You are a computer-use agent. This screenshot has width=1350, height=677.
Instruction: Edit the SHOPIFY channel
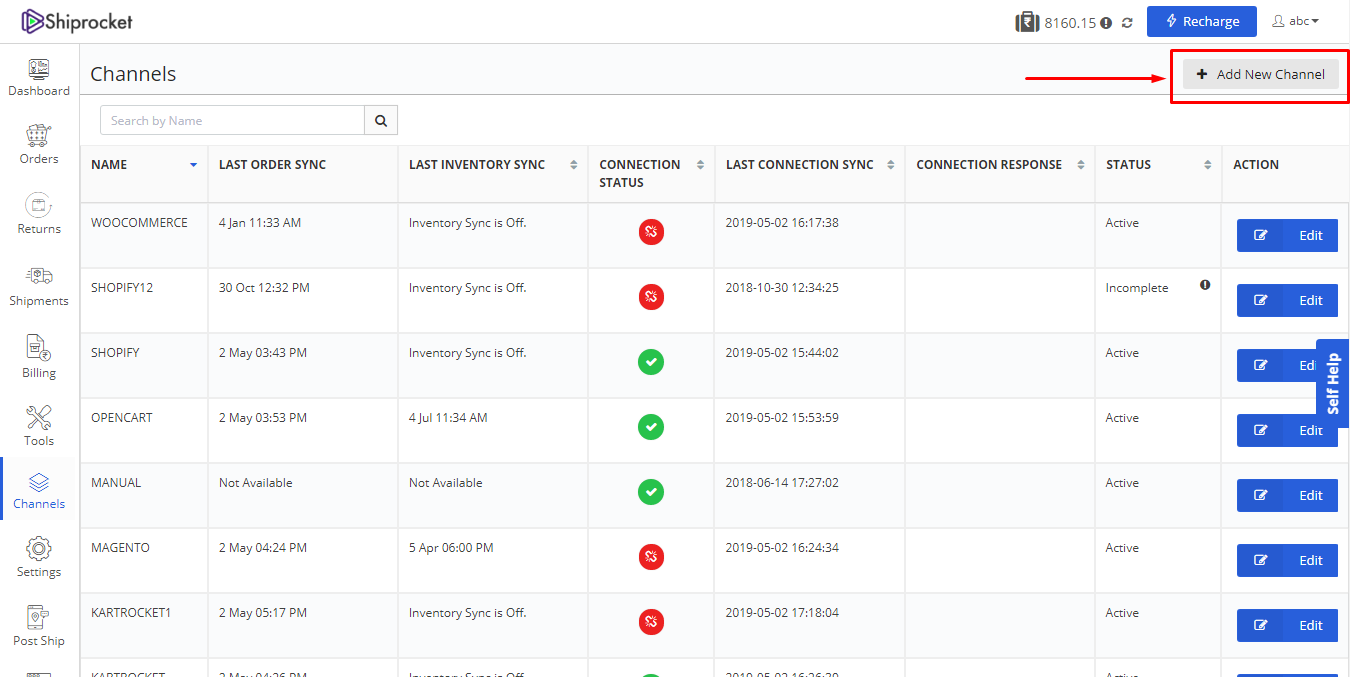(x=1277, y=366)
